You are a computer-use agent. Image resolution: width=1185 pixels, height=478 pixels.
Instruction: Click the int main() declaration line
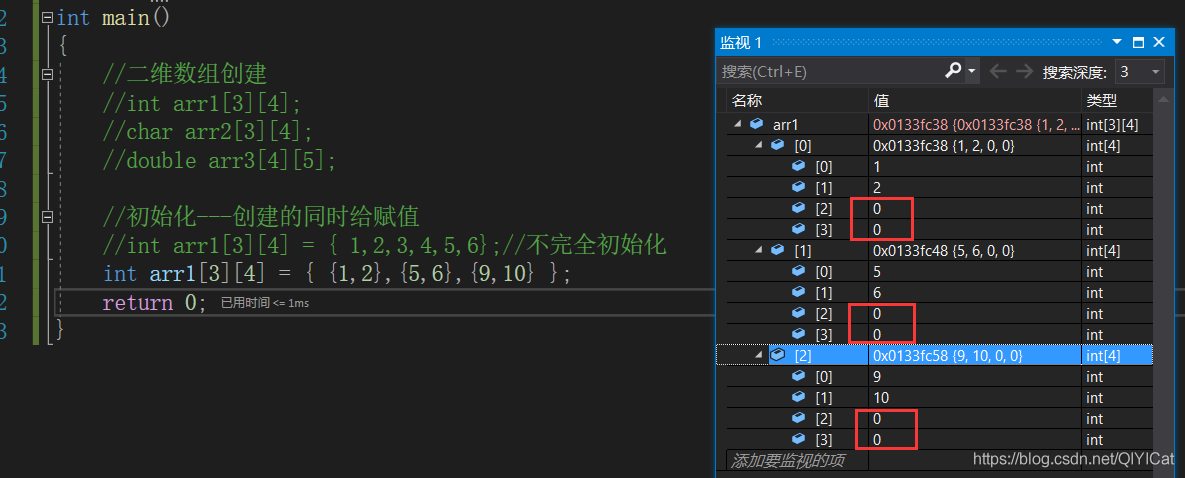[113, 17]
